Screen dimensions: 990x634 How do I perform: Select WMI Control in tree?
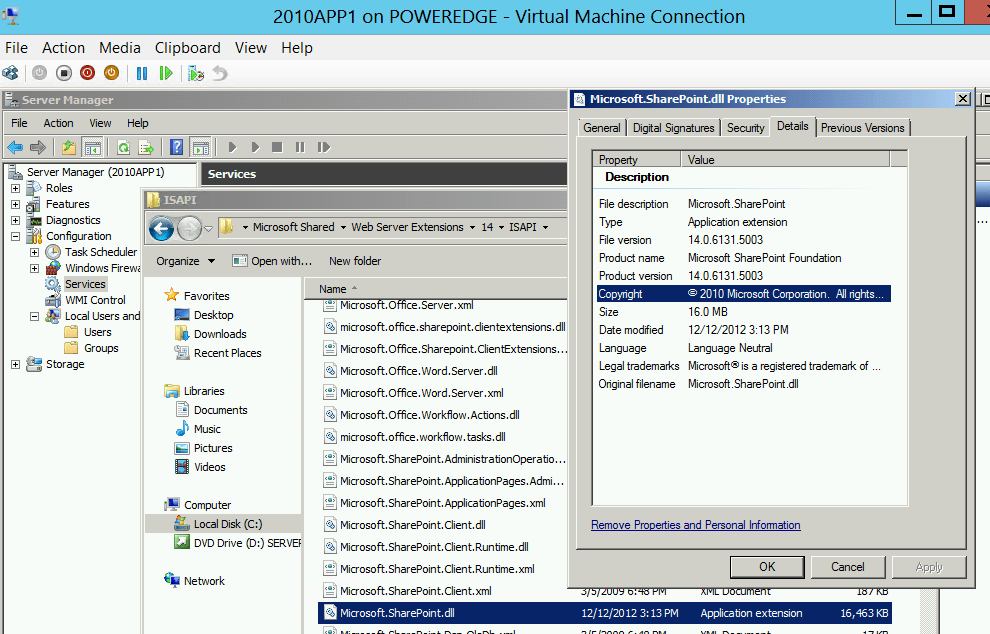(95, 300)
